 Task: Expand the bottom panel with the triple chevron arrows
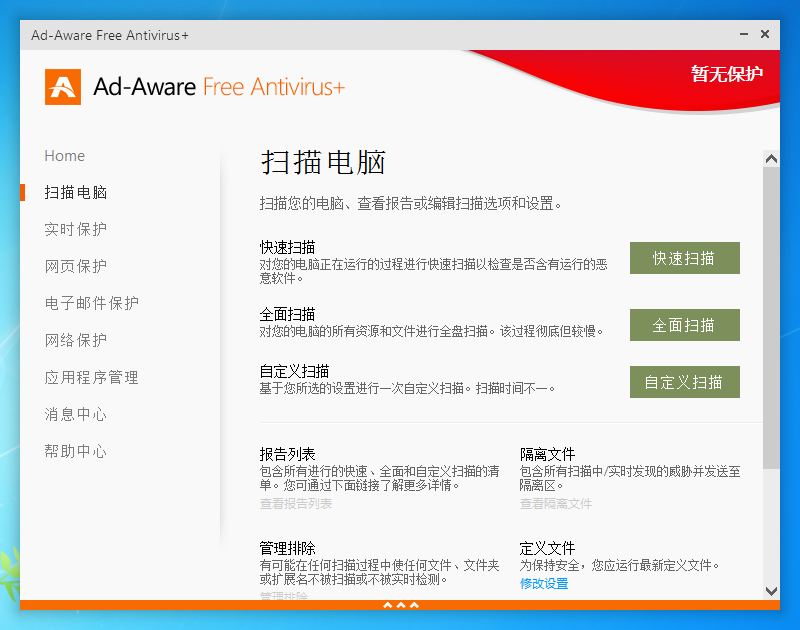point(400,605)
